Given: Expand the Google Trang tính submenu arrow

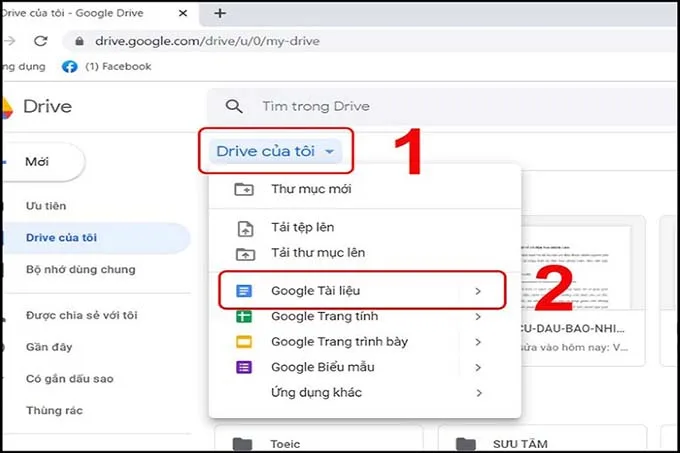Looking at the screenshot, I should [x=478, y=317].
